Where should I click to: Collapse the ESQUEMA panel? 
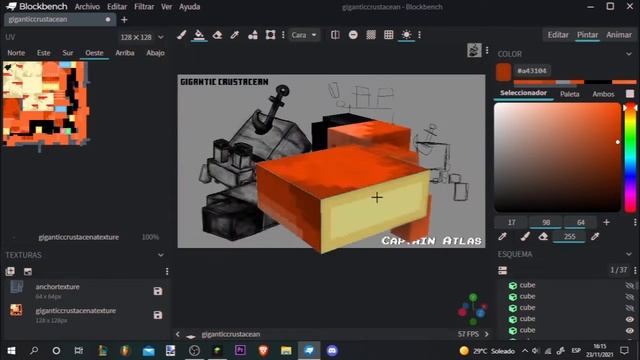coord(629,254)
